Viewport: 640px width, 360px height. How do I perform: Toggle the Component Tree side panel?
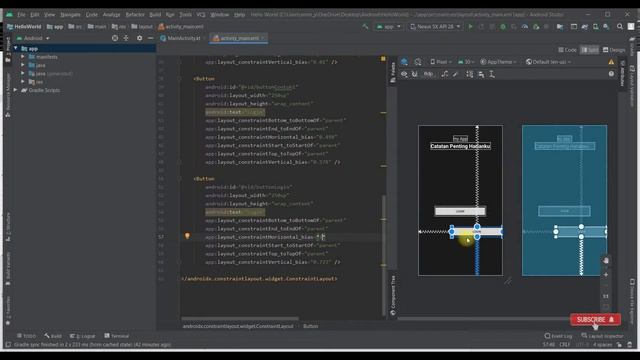pyautogui.click(x=393, y=296)
